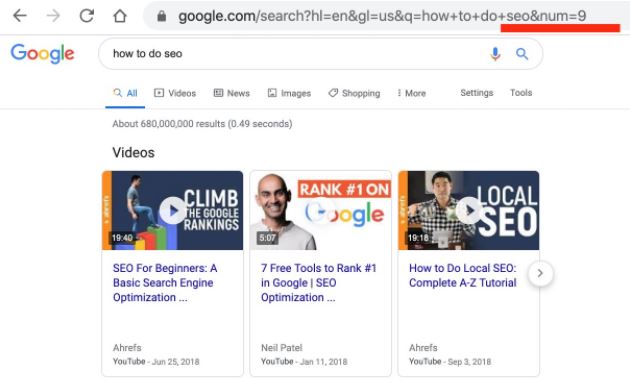Open the Images search tab

pos(289,93)
